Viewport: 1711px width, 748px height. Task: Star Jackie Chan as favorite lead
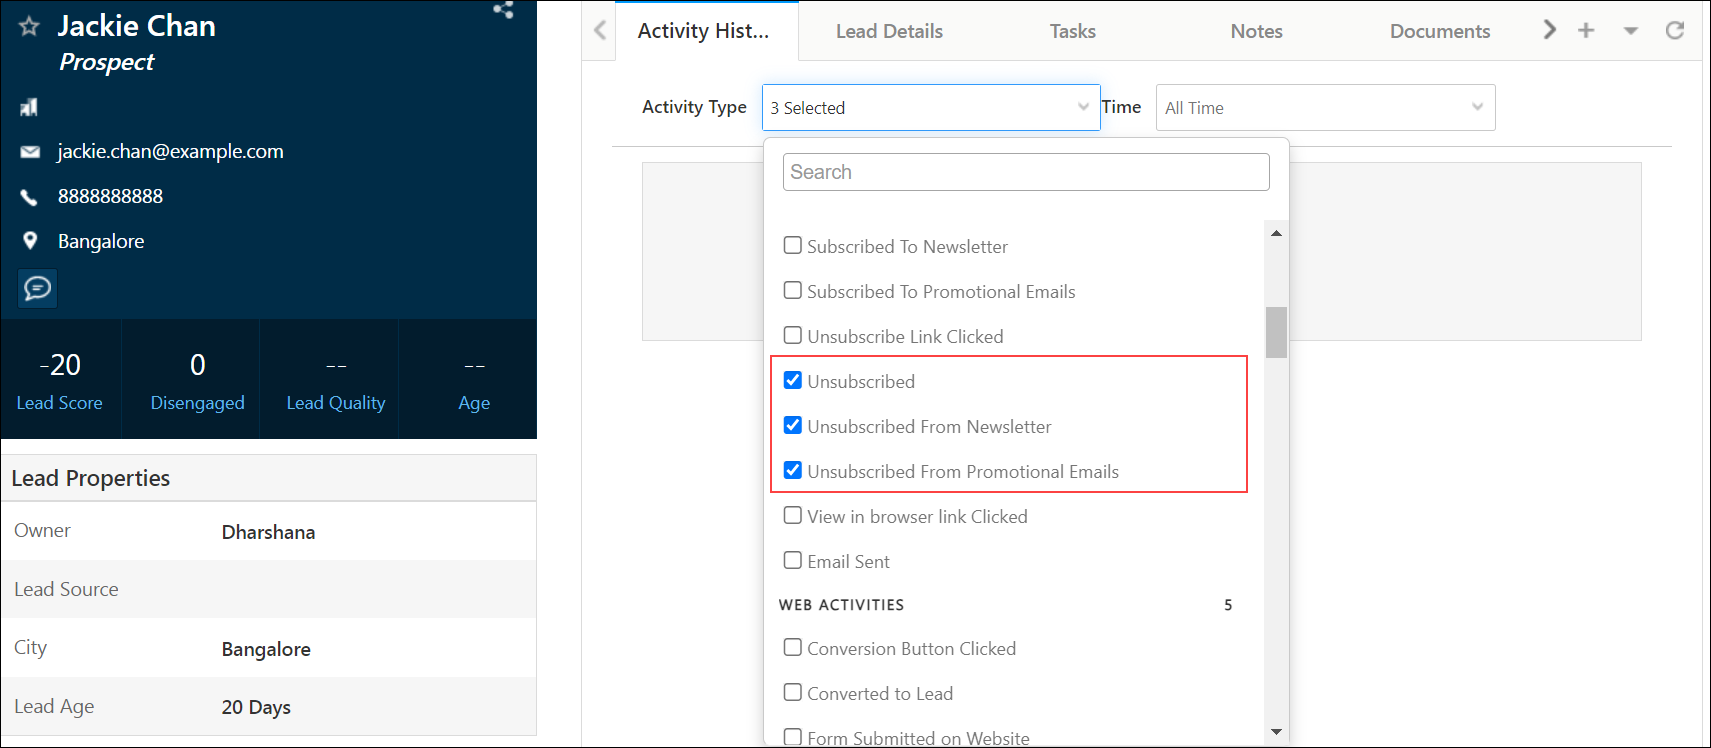[29, 27]
